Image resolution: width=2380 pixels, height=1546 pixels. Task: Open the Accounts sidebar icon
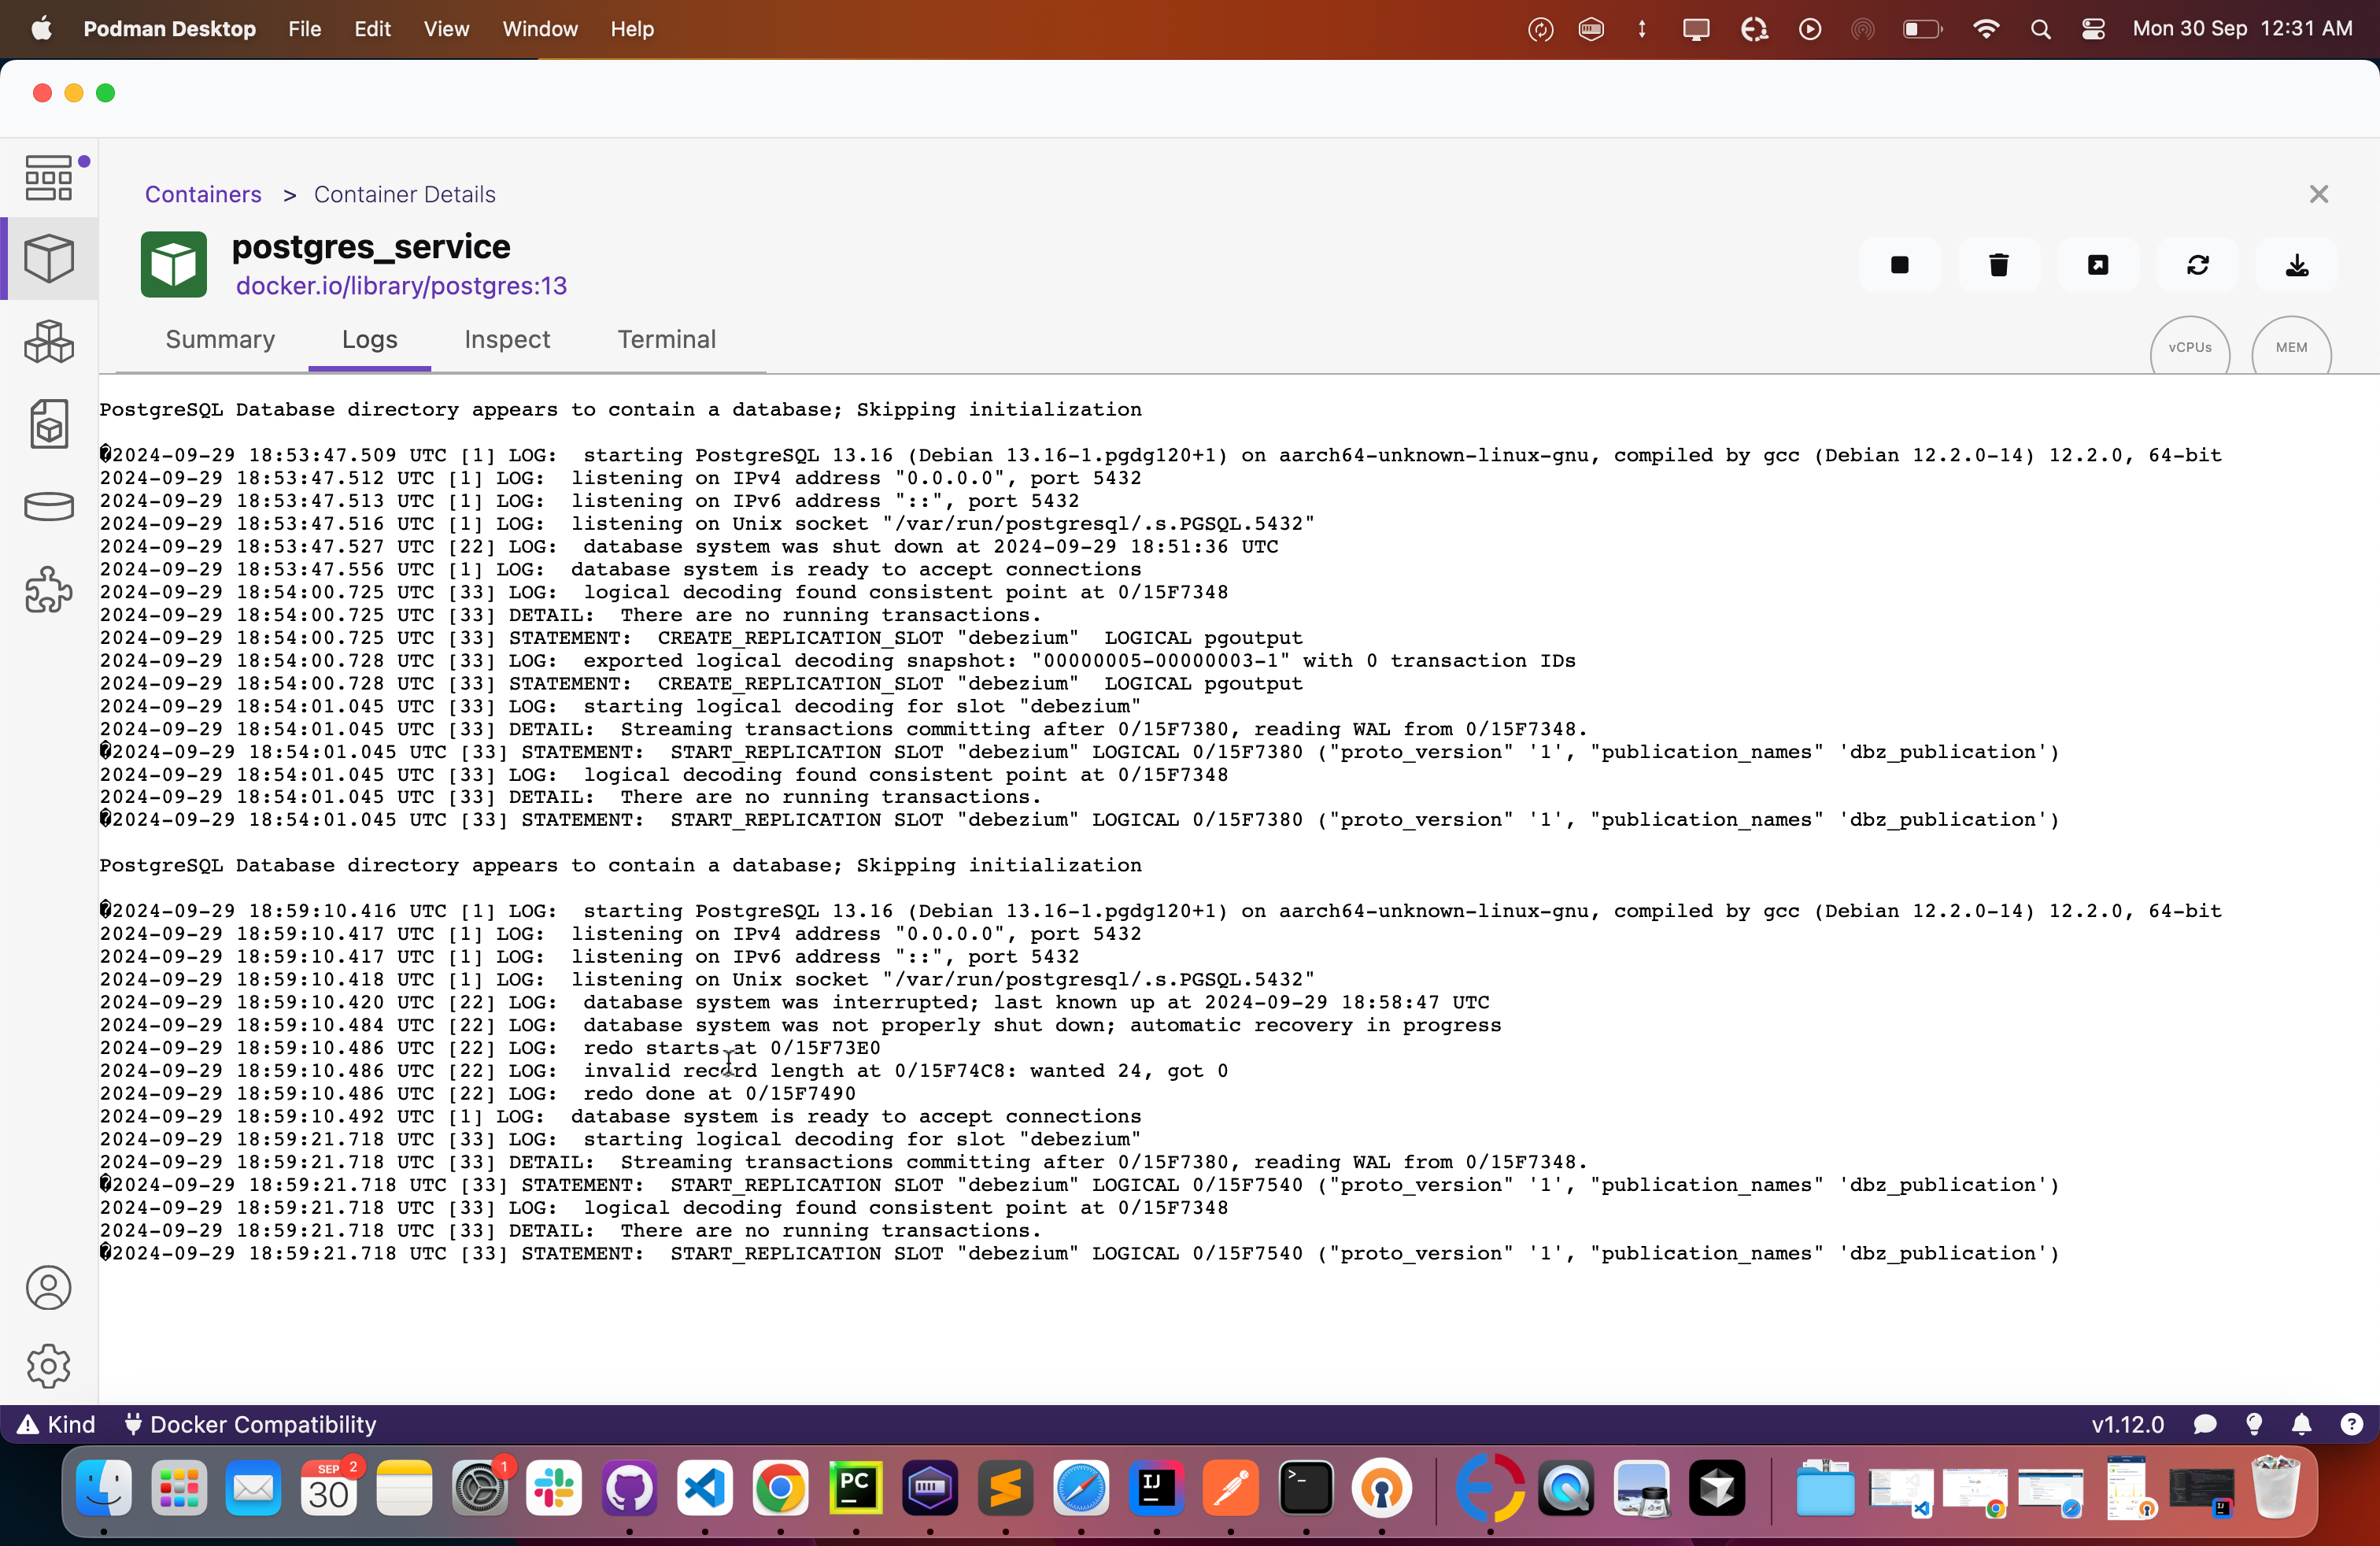coord(48,1288)
